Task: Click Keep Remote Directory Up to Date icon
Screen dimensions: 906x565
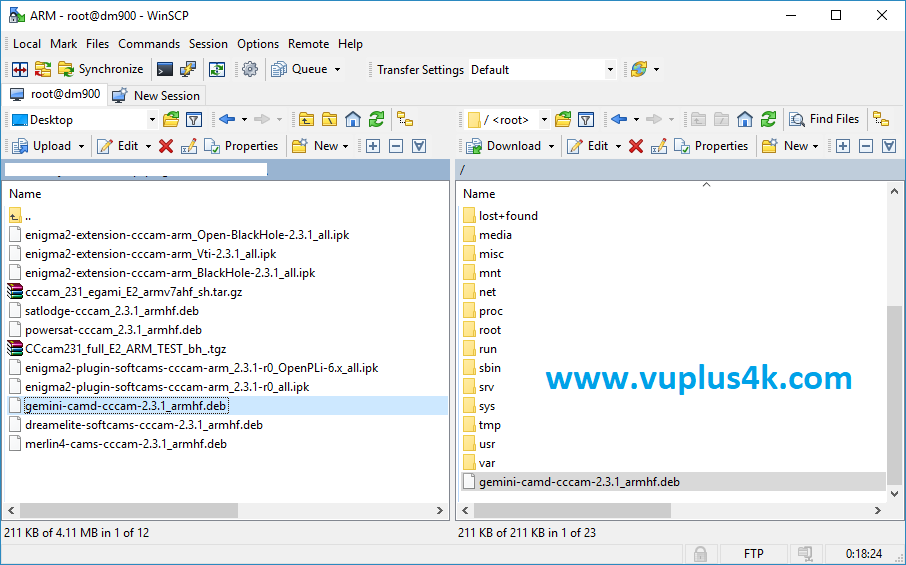Action: pos(217,69)
